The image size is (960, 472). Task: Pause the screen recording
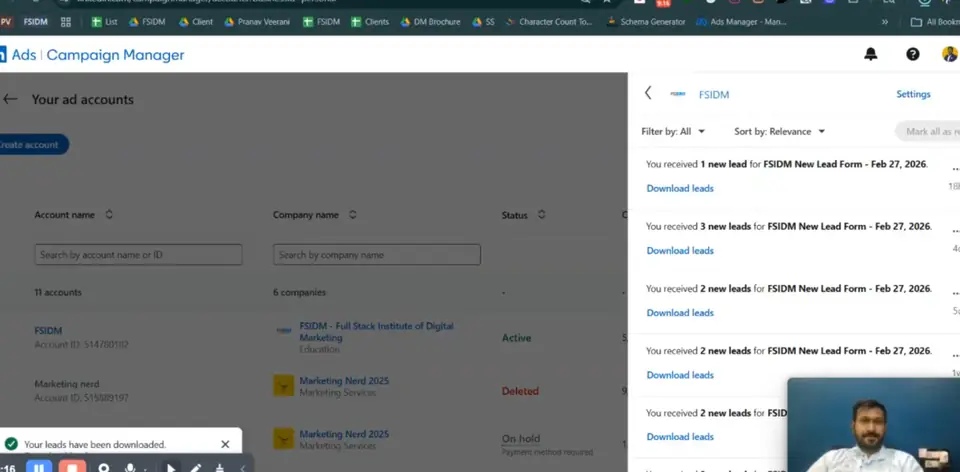pos(39,467)
